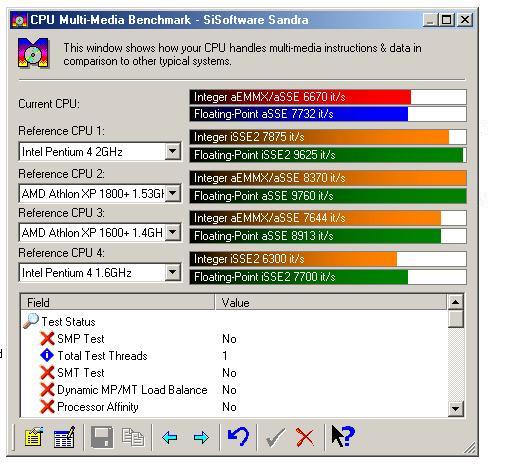Click the results list scrollbar down arrow
Viewport: 512px width, 465px height.
tap(455, 408)
